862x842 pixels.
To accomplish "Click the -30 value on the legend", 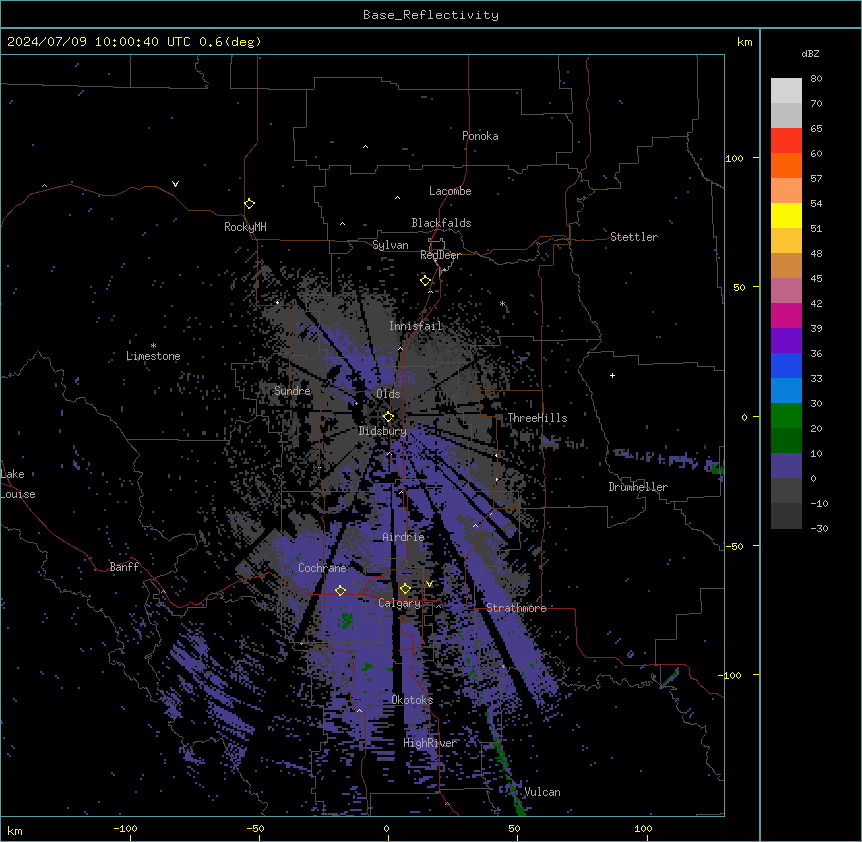I will 819,528.
